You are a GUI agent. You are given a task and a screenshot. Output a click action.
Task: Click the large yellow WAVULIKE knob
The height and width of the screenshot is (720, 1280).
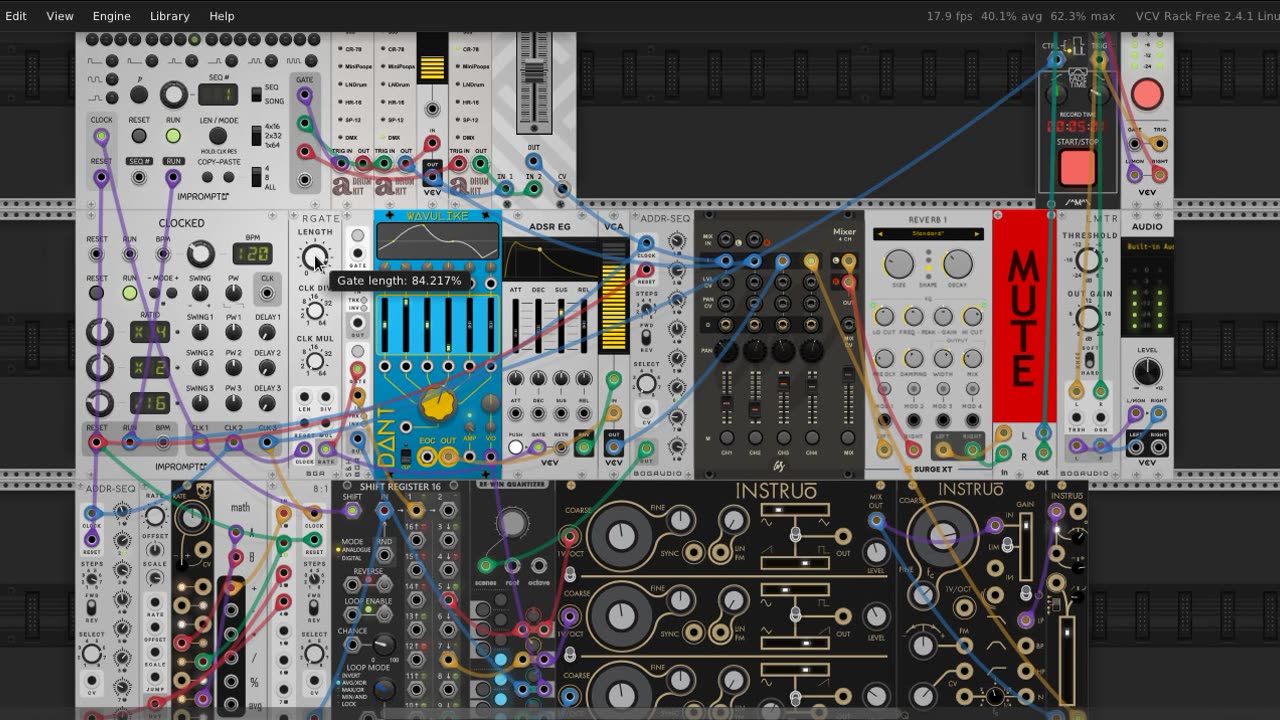[x=437, y=404]
